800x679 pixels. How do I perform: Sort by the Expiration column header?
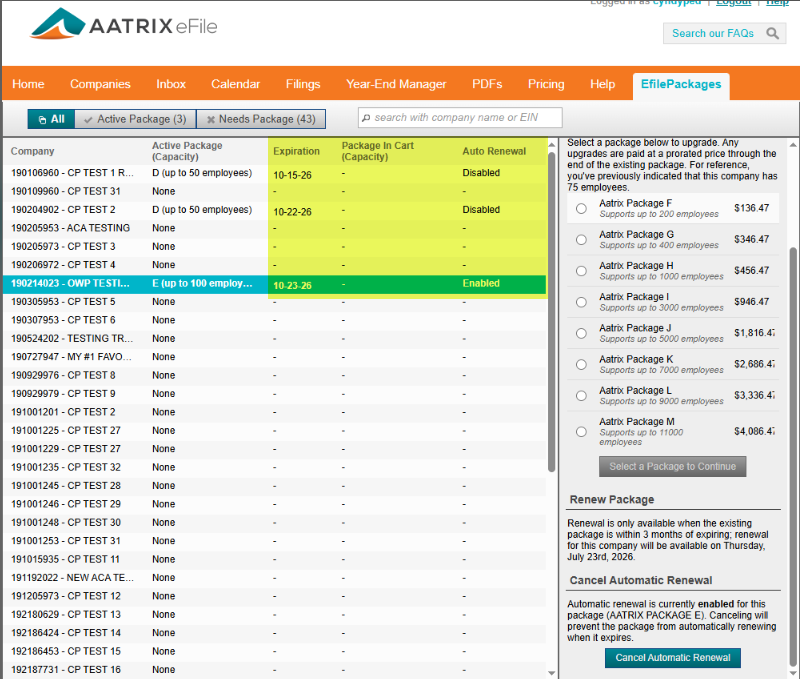click(x=297, y=152)
